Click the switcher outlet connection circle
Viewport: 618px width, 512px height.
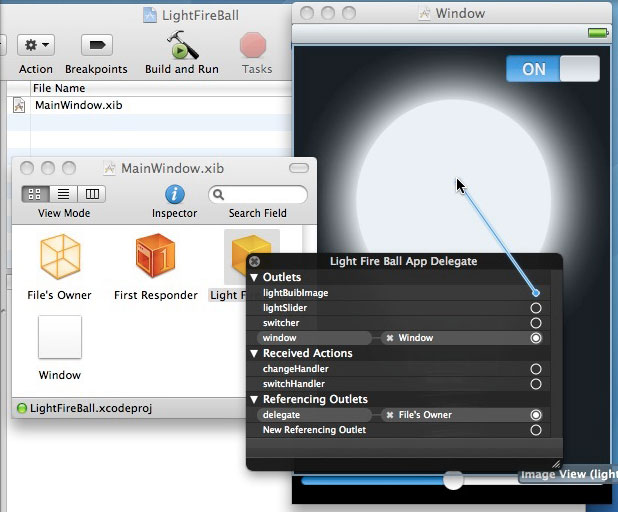coord(536,323)
